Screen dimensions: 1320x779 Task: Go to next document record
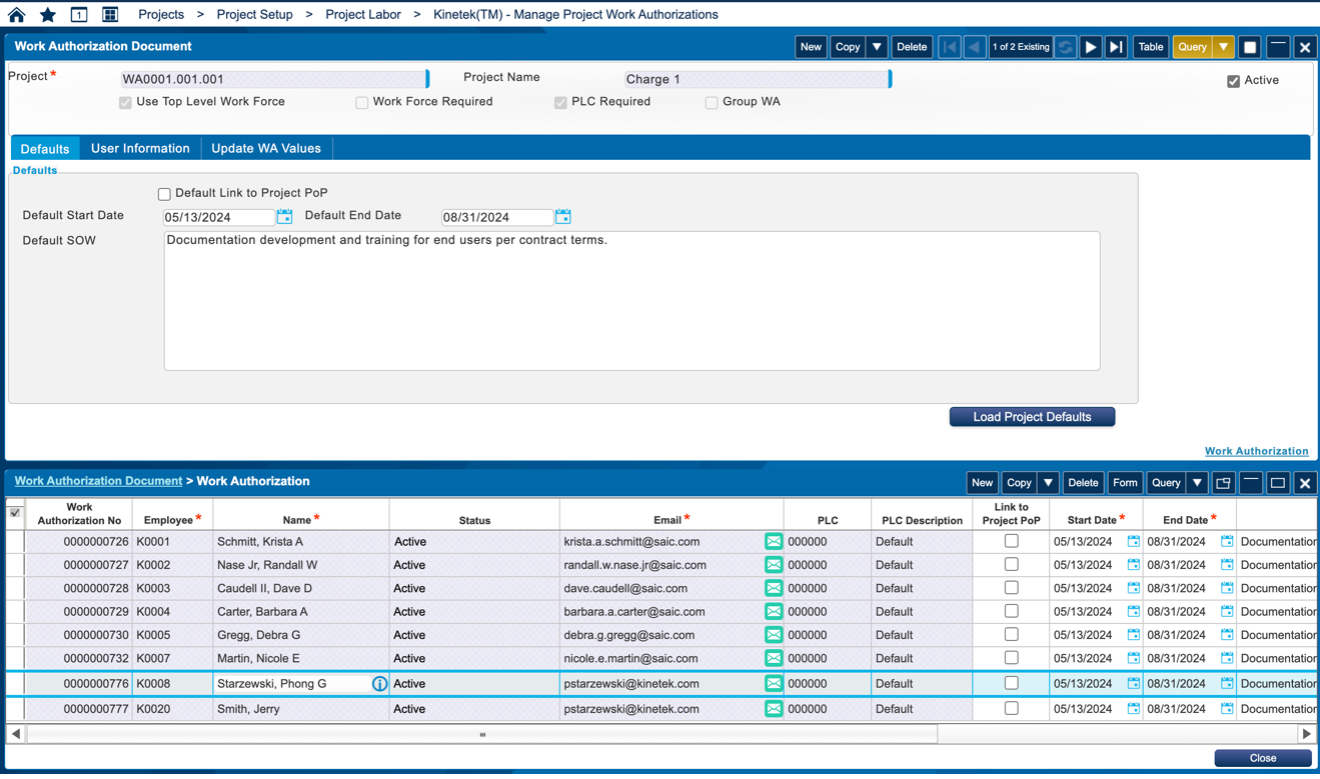pyautogui.click(x=1091, y=47)
